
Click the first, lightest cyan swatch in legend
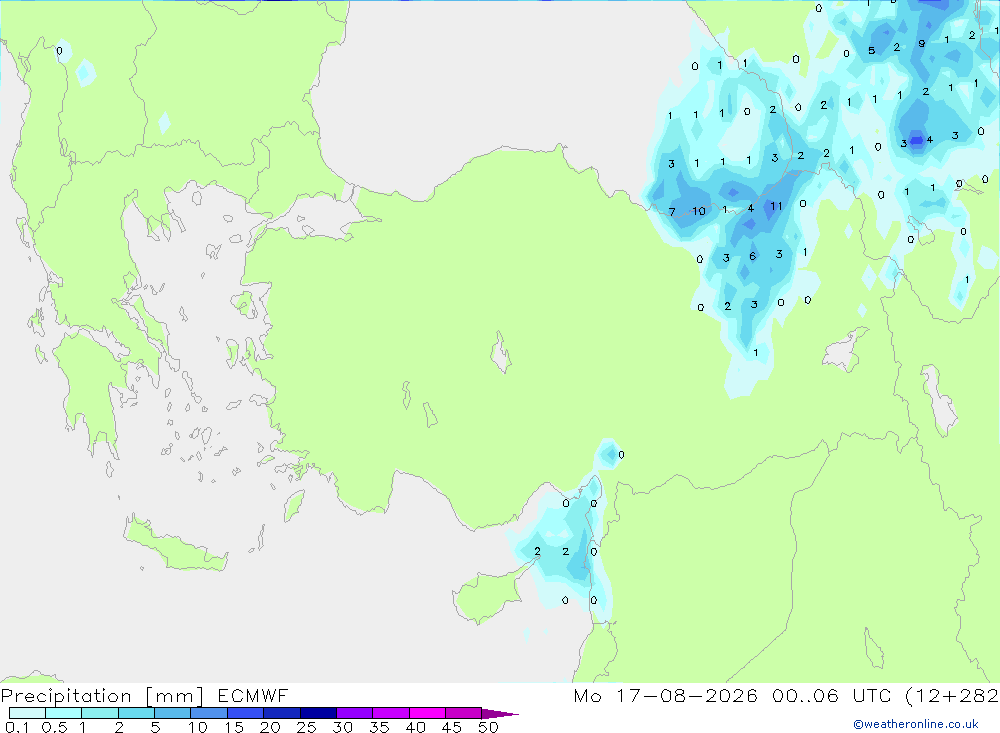[x=27, y=713]
